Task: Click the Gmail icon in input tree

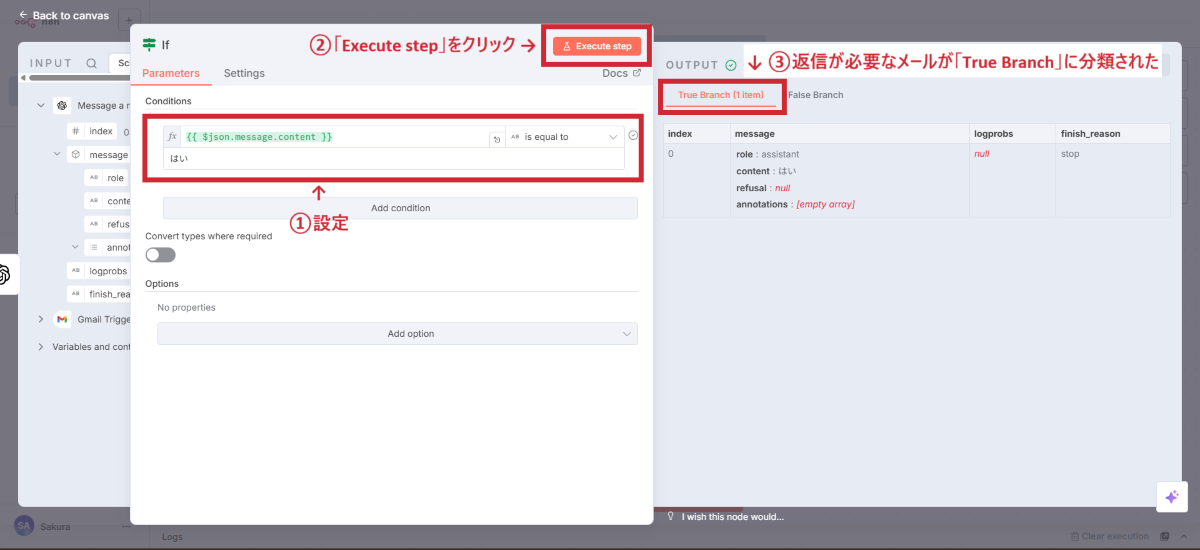Action: [62, 319]
